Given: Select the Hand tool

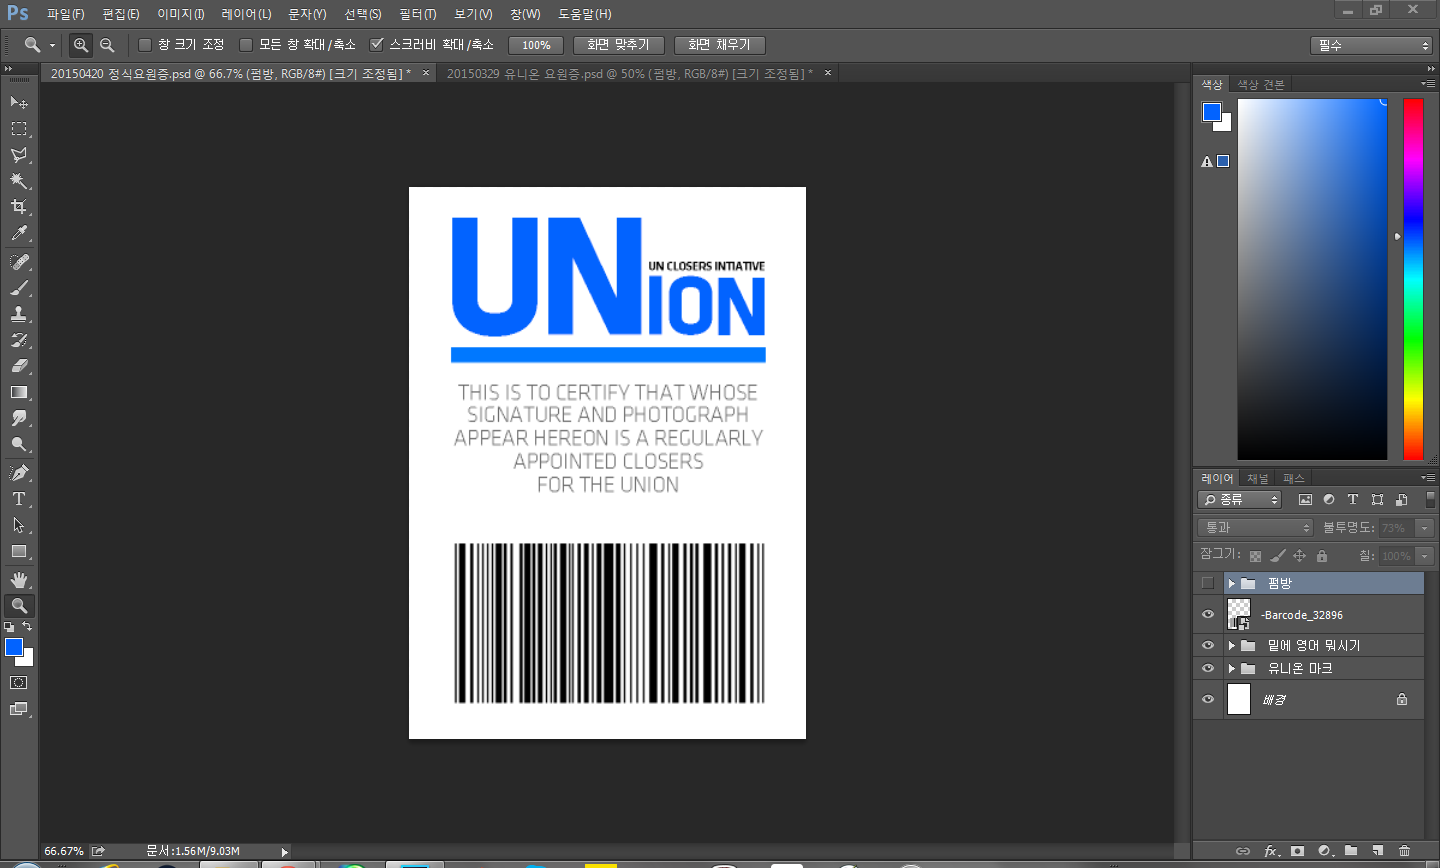Looking at the screenshot, I should click(x=19, y=579).
